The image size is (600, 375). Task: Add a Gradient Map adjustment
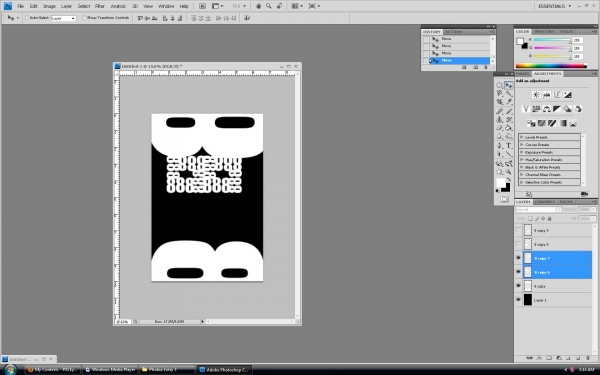pos(562,123)
